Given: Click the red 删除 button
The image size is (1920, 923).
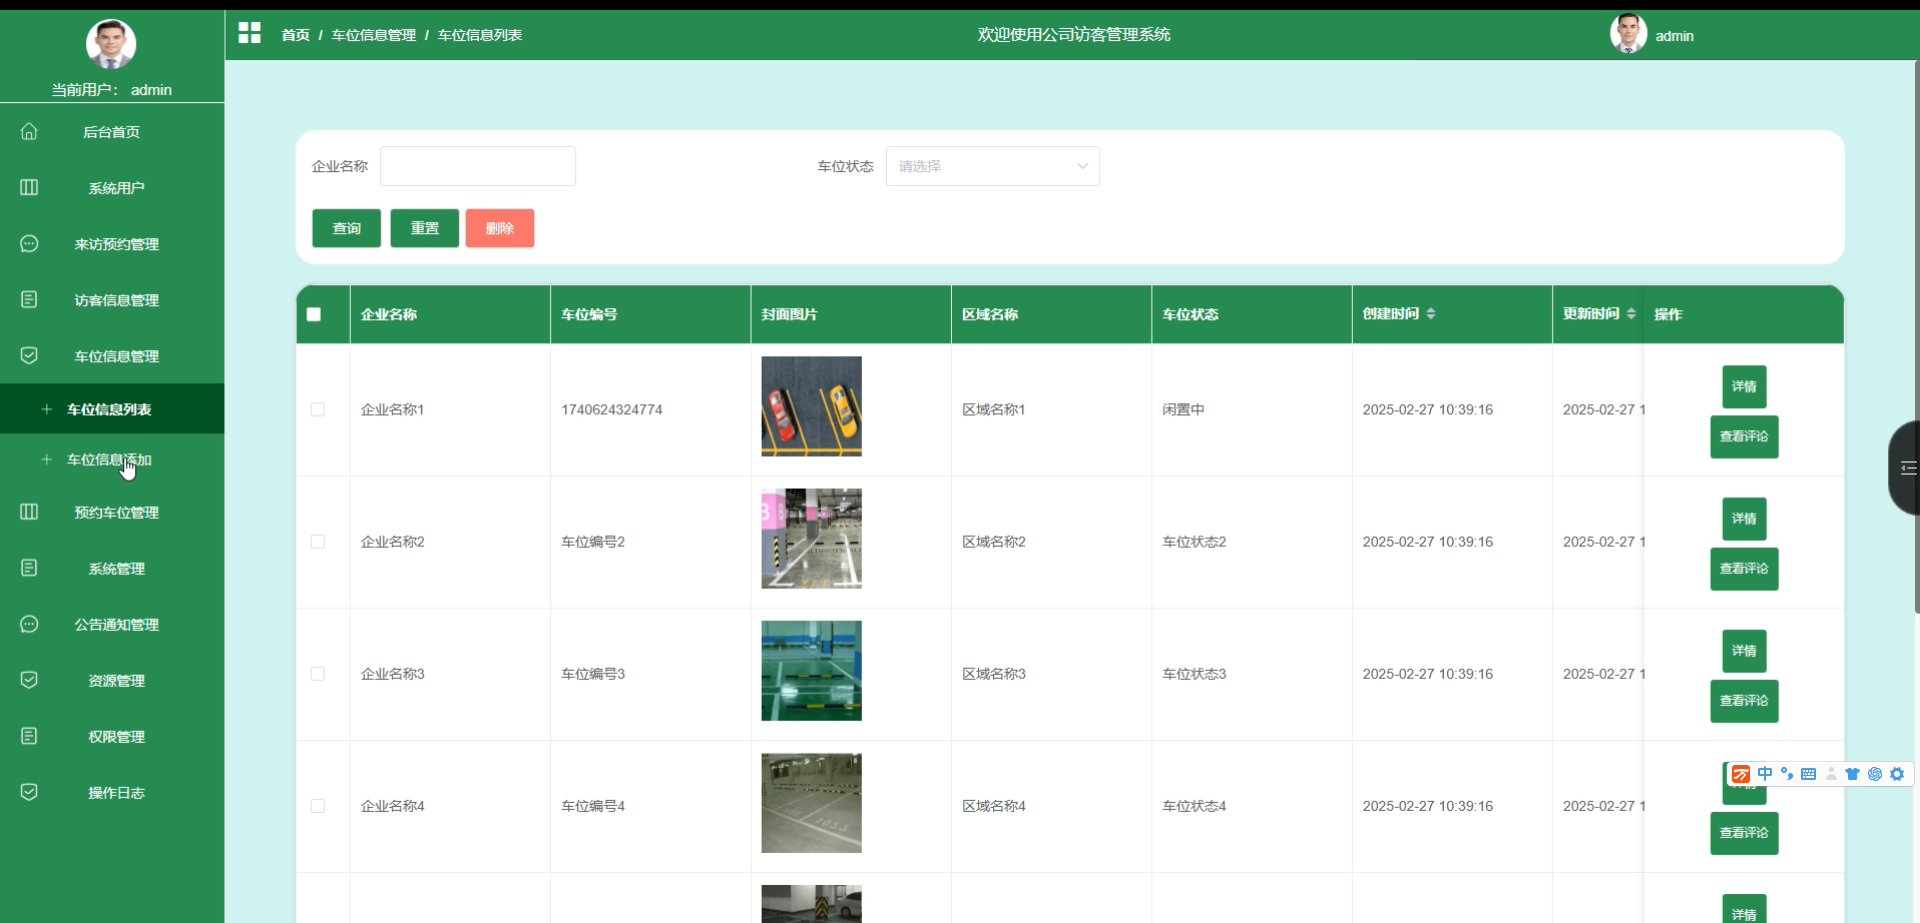Looking at the screenshot, I should tap(499, 228).
